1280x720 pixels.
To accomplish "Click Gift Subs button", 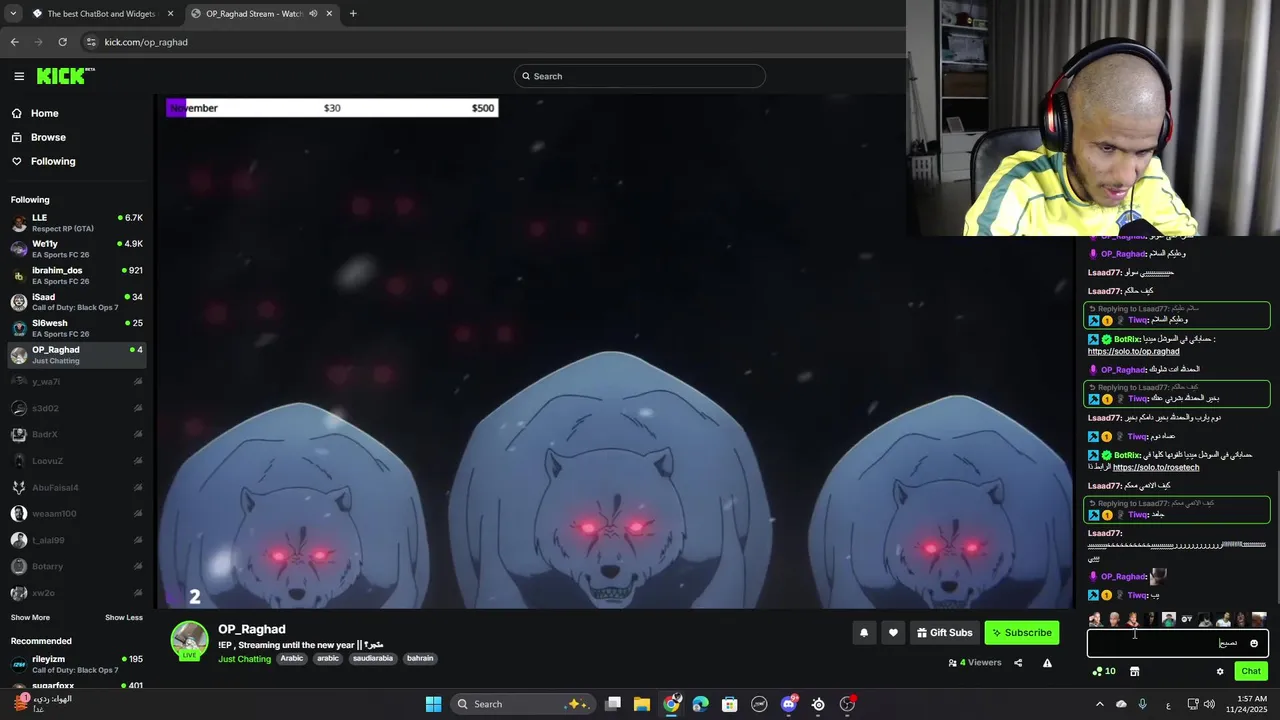I will (x=944, y=633).
